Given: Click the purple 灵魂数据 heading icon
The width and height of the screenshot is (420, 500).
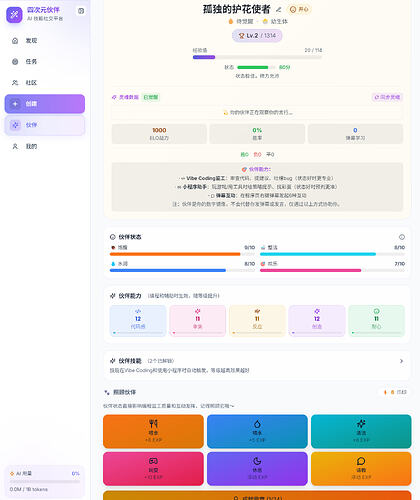Looking at the screenshot, I should 114,97.
